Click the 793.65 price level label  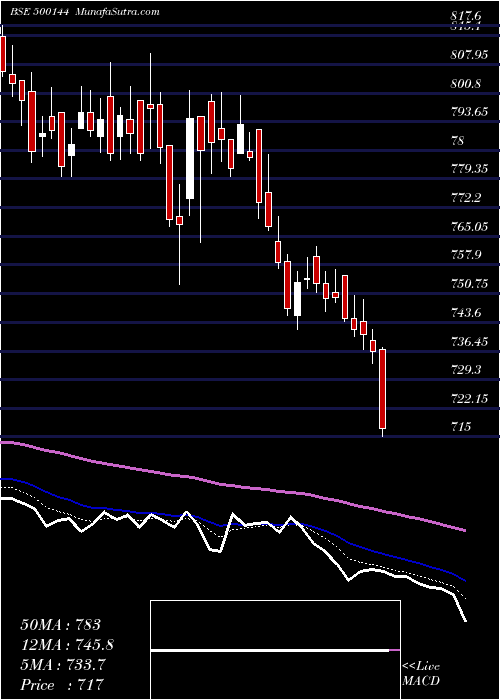(469, 112)
